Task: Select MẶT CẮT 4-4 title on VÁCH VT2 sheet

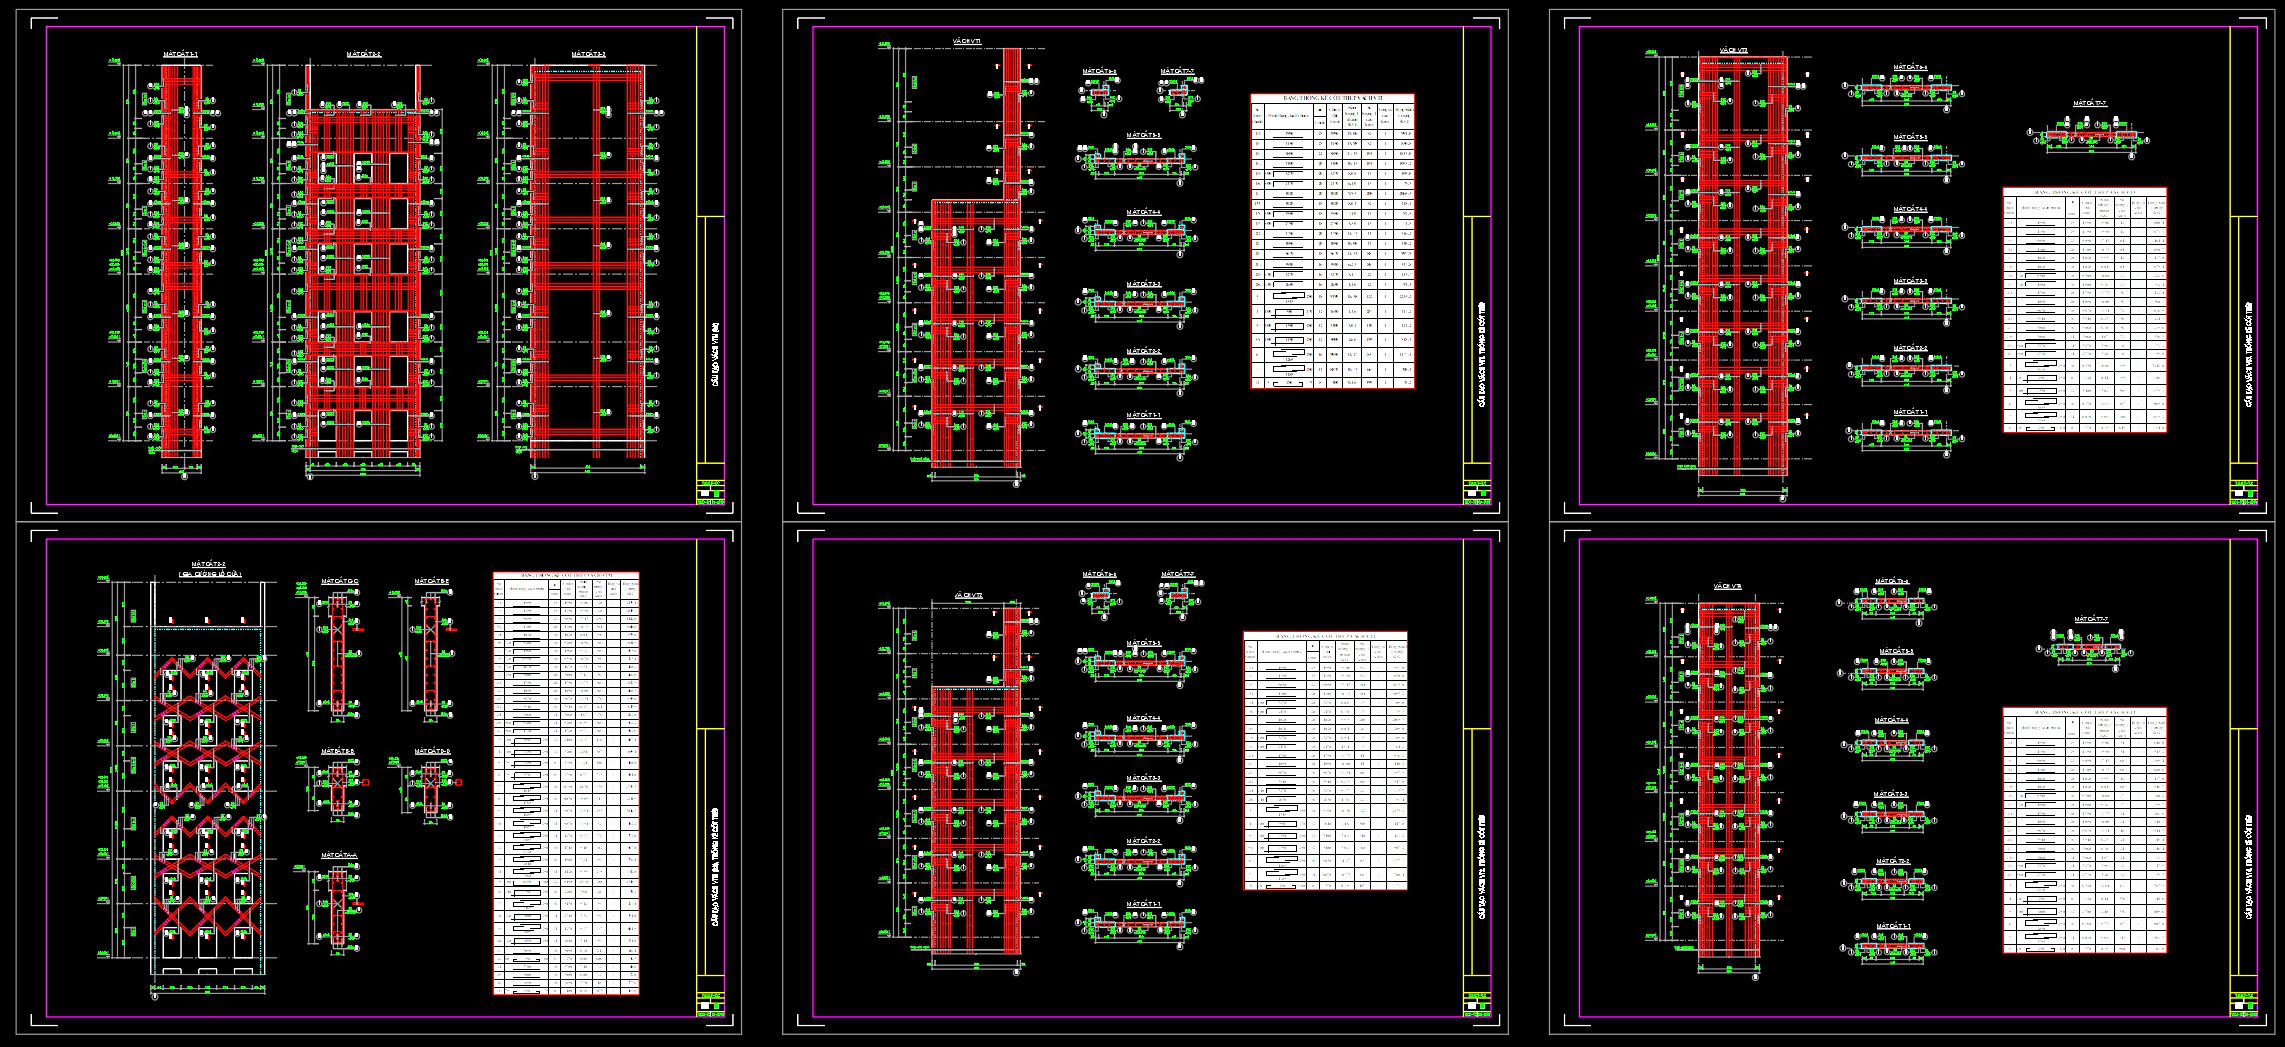Action: [1143, 718]
